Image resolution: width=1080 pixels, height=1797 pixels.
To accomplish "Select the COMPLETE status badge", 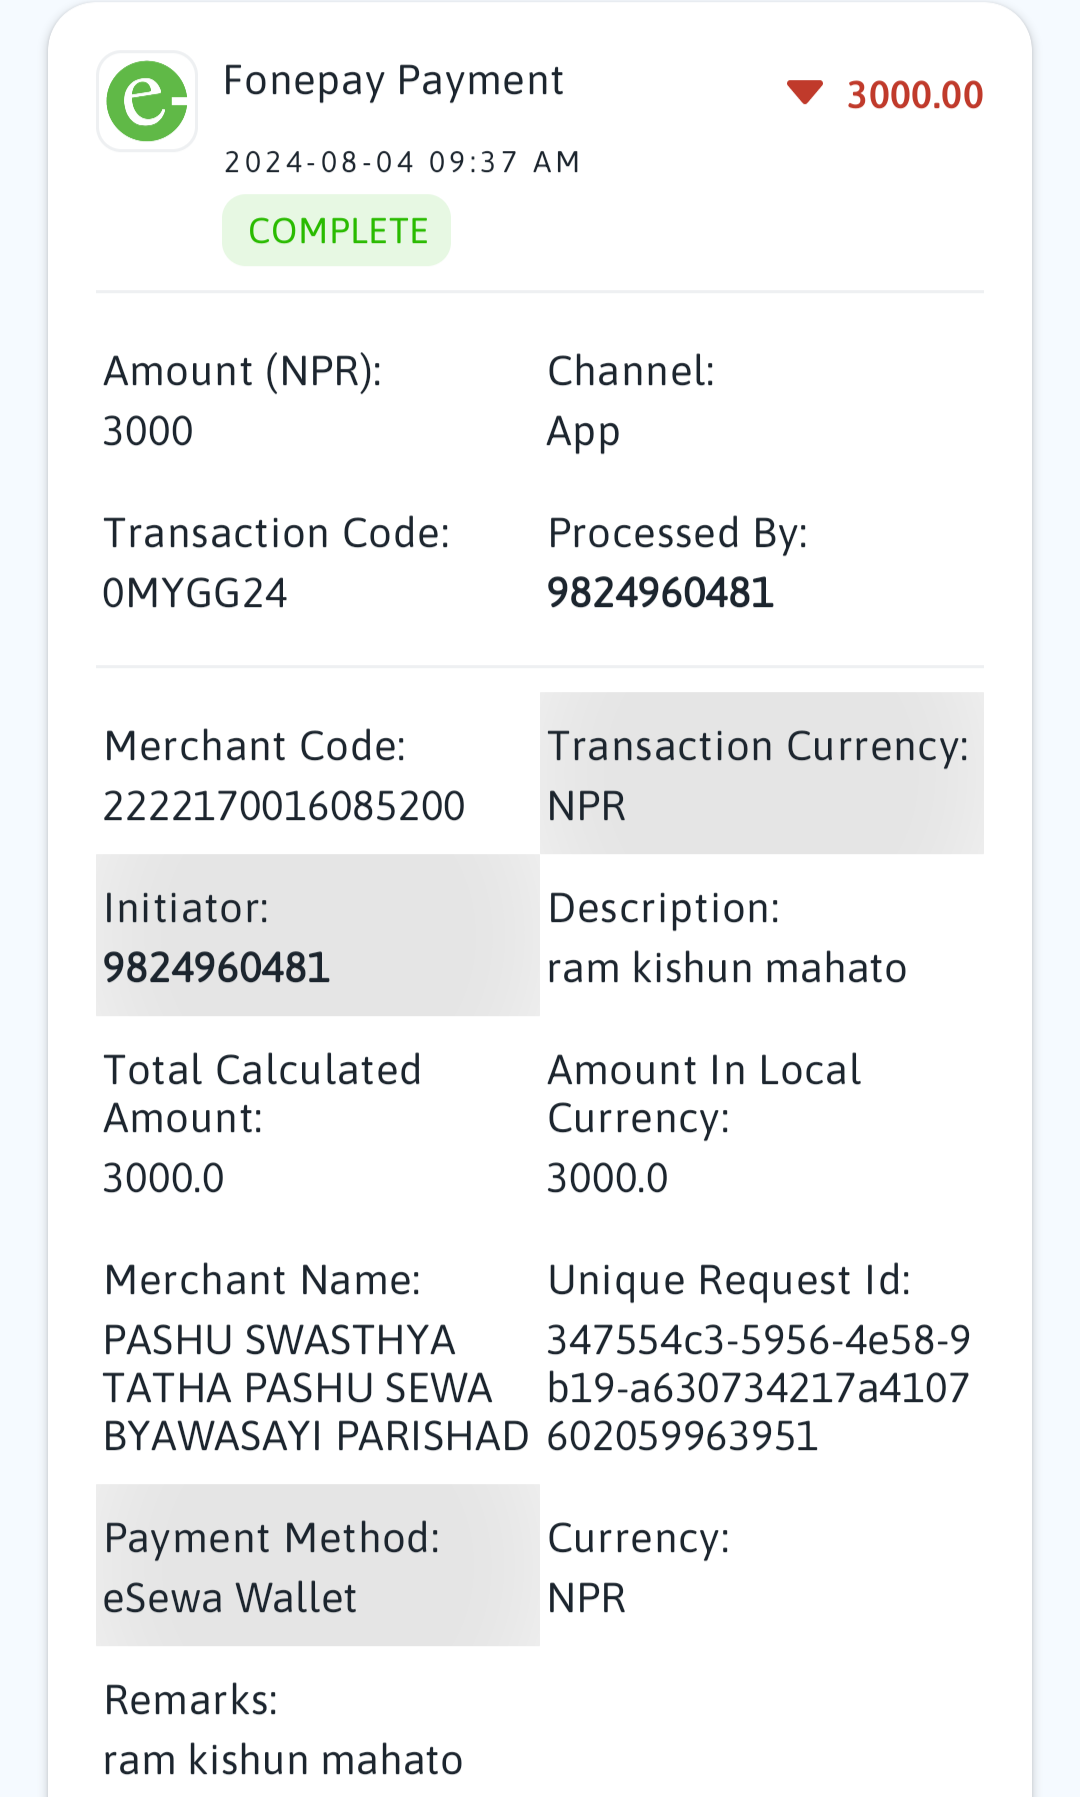I will point(337,231).
